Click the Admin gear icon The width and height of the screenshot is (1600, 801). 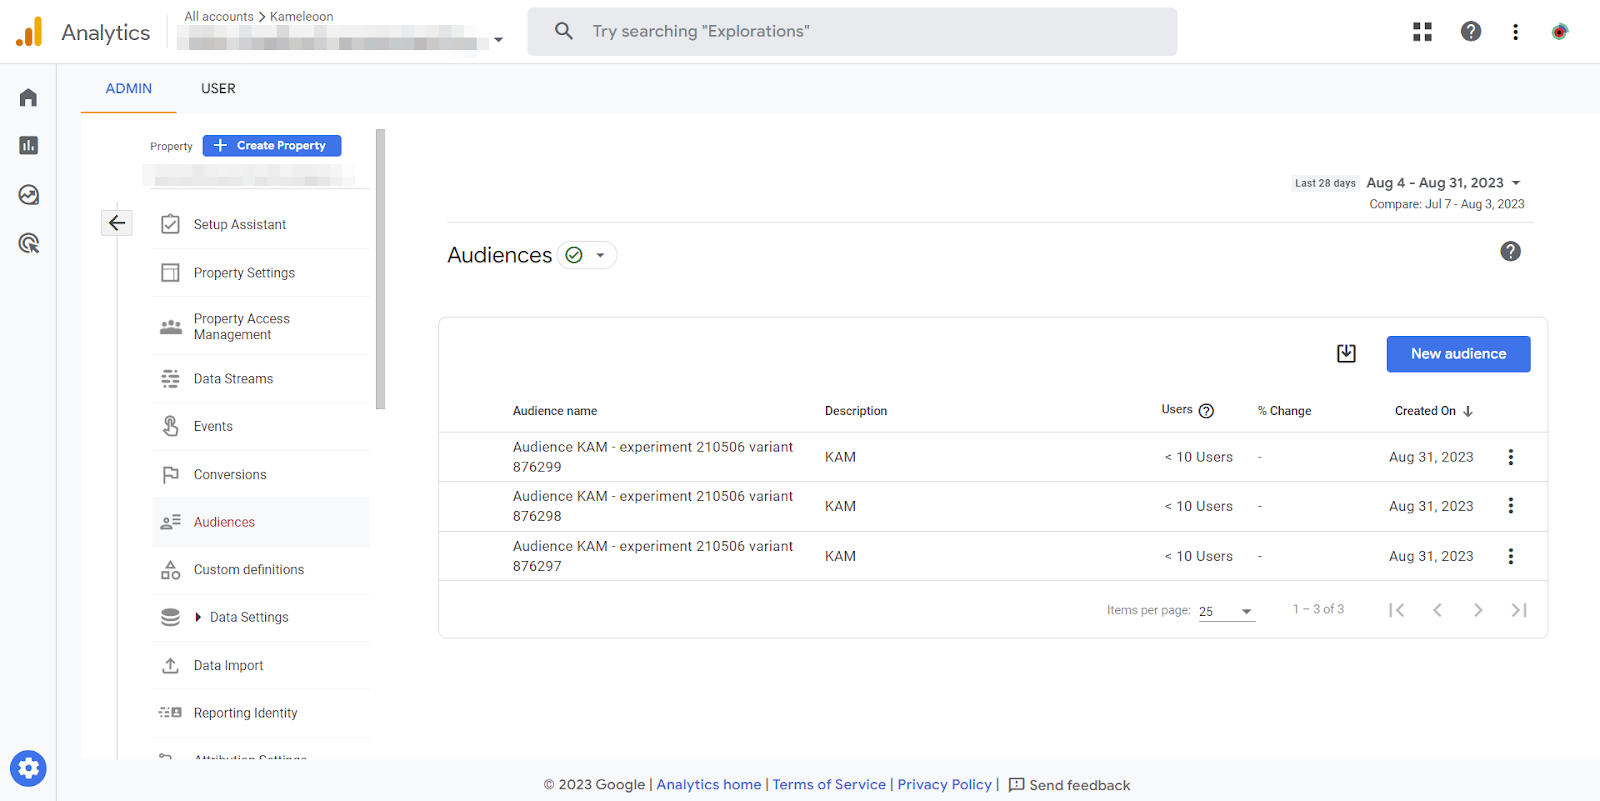coord(28,768)
